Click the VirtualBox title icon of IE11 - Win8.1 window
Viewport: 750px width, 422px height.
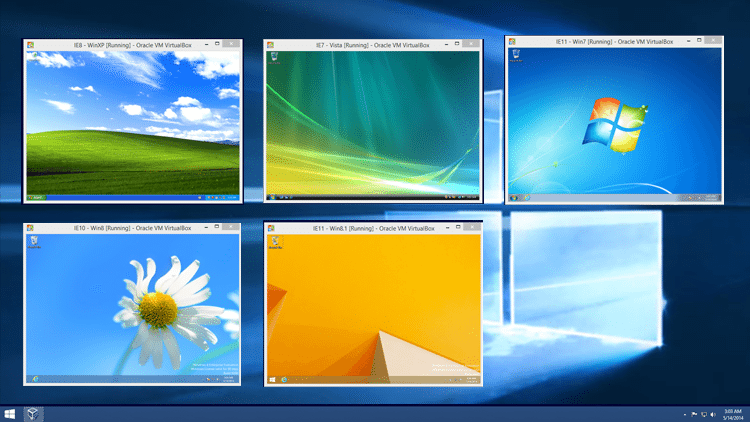point(271,228)
